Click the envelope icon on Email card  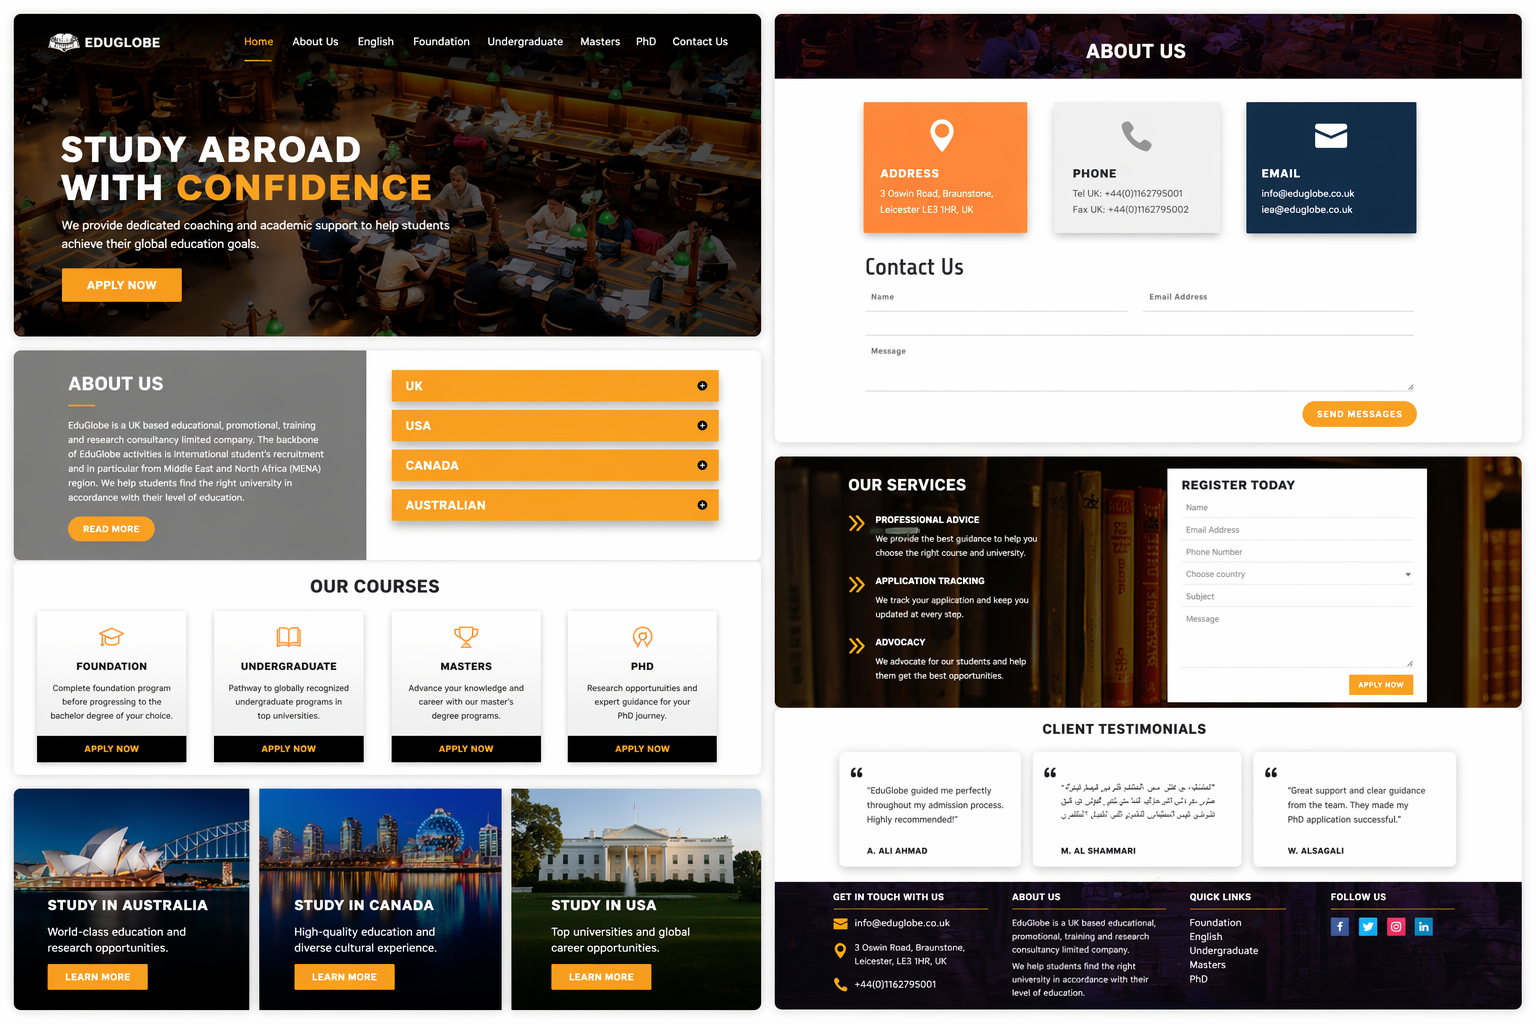(x=1330, y=135)
